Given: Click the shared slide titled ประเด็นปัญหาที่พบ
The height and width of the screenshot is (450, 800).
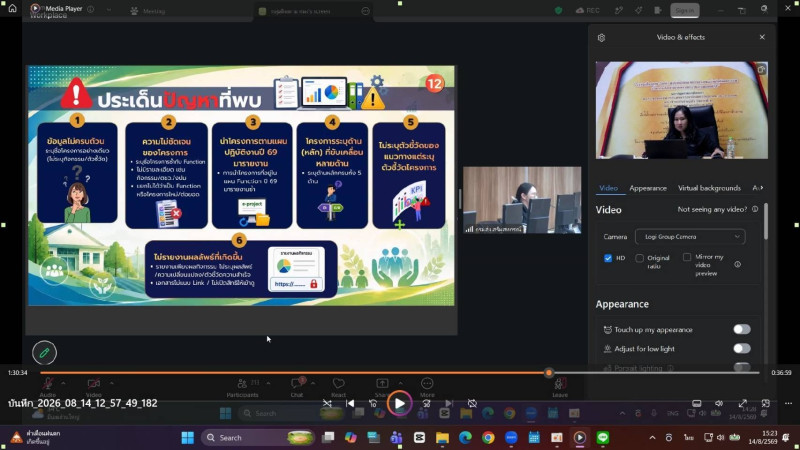Looking at the screenshot, I should point(241,186).
